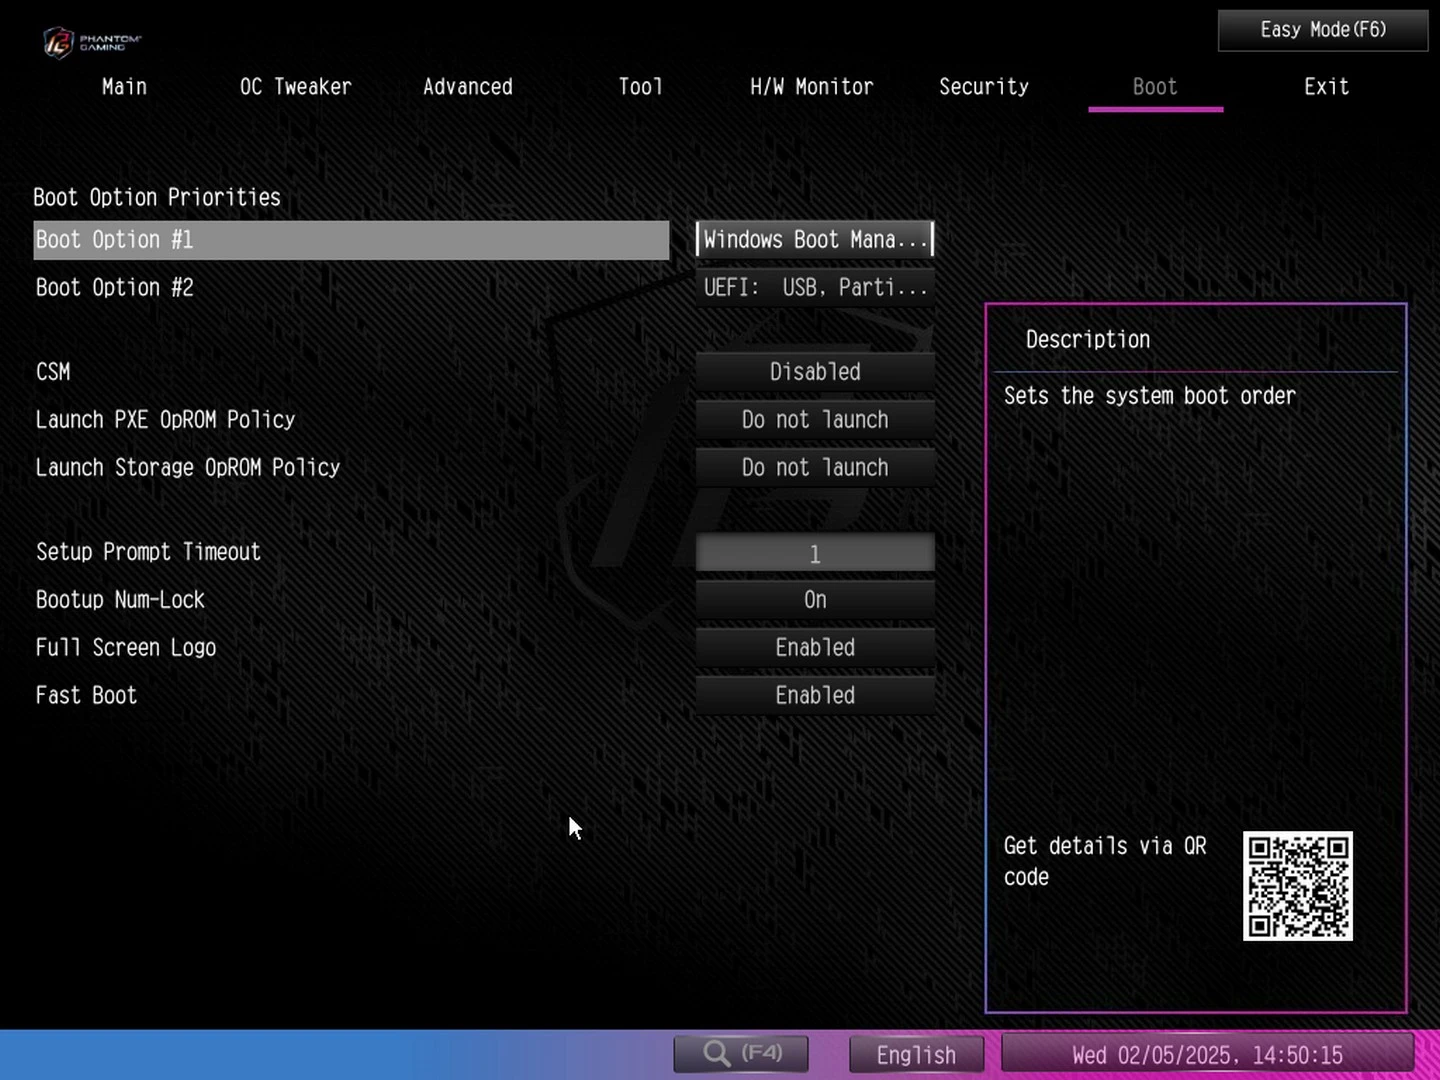Expand Launch PXE OpROM Policy value
This screenshot has width=1440, height=1080.
[815, 419]
